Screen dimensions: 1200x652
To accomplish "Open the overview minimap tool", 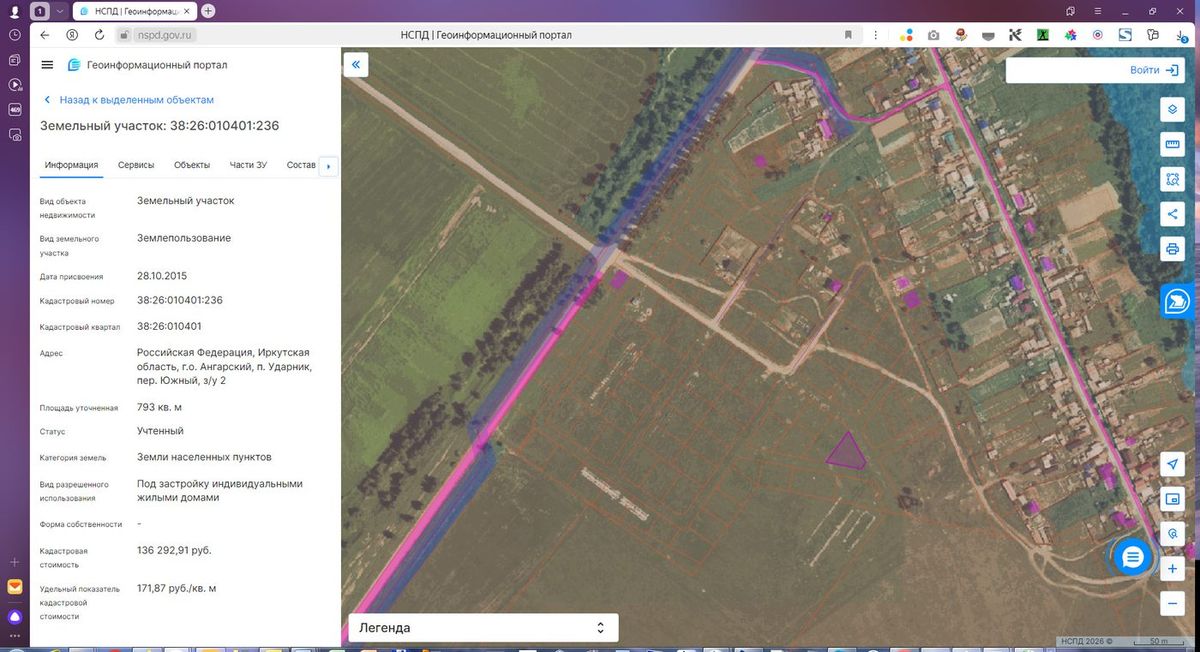I will click(1173, 499).
